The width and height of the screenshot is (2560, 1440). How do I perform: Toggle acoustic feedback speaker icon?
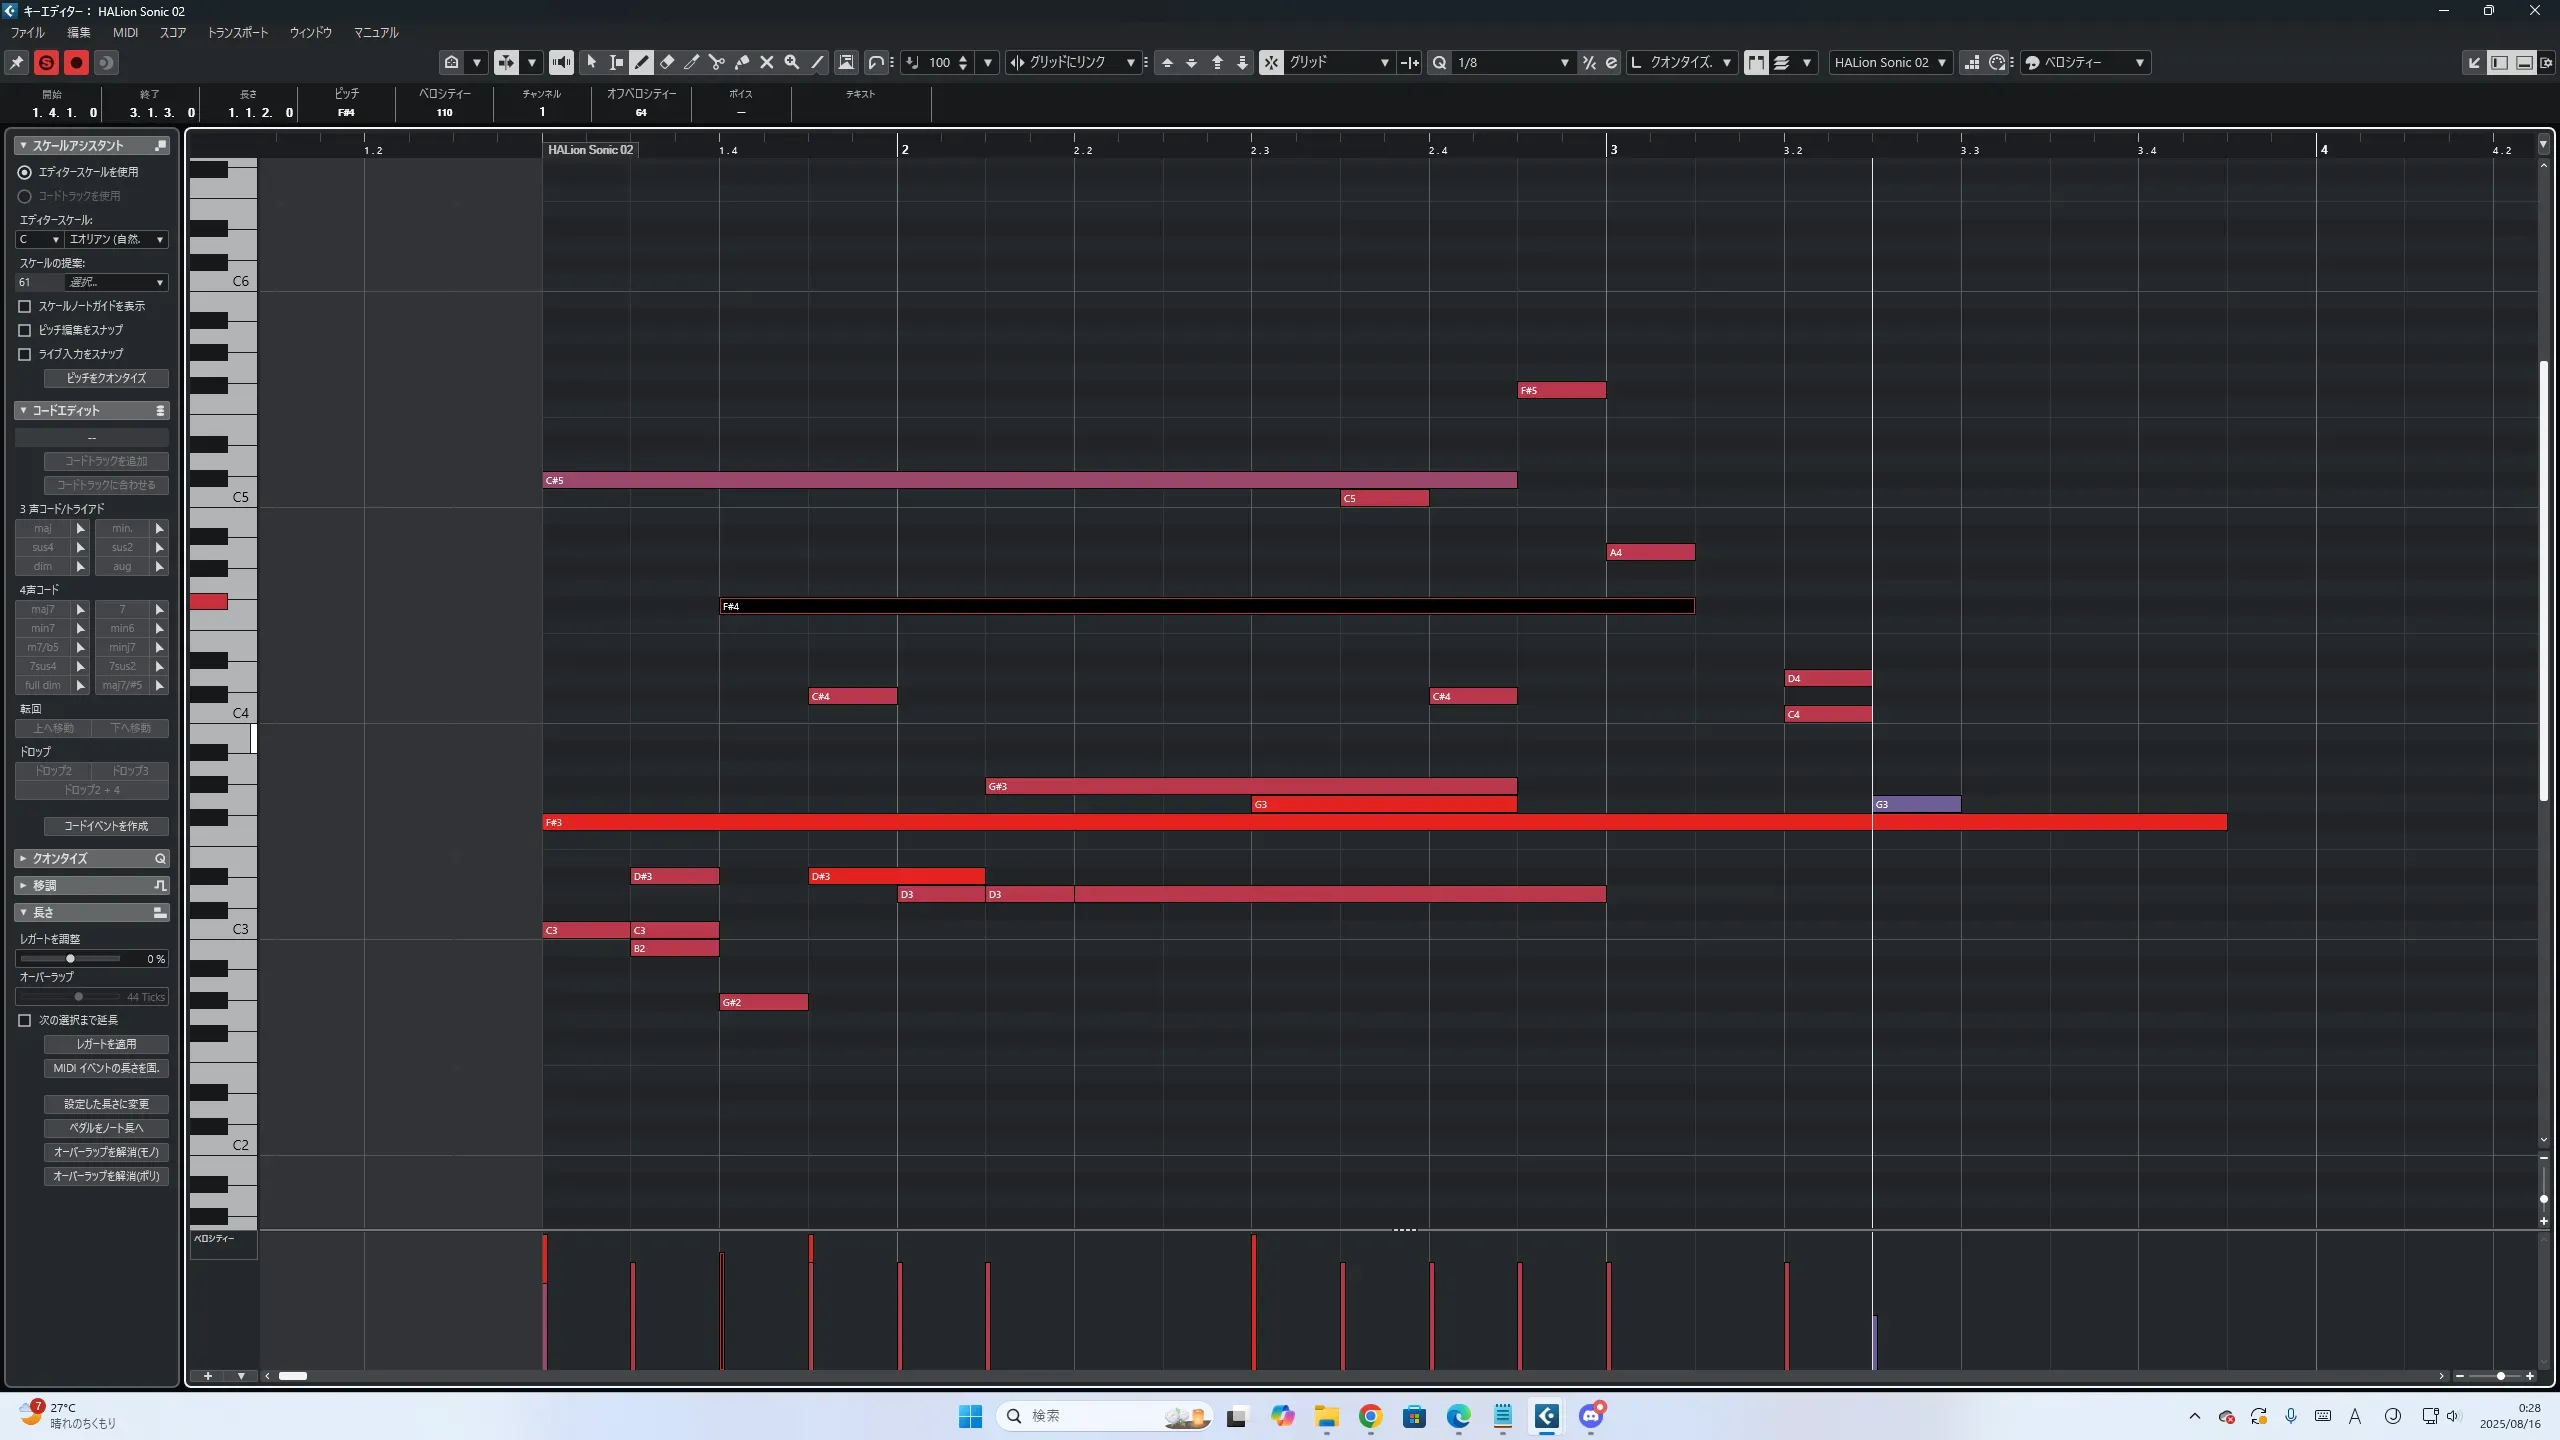coord(562,62)
